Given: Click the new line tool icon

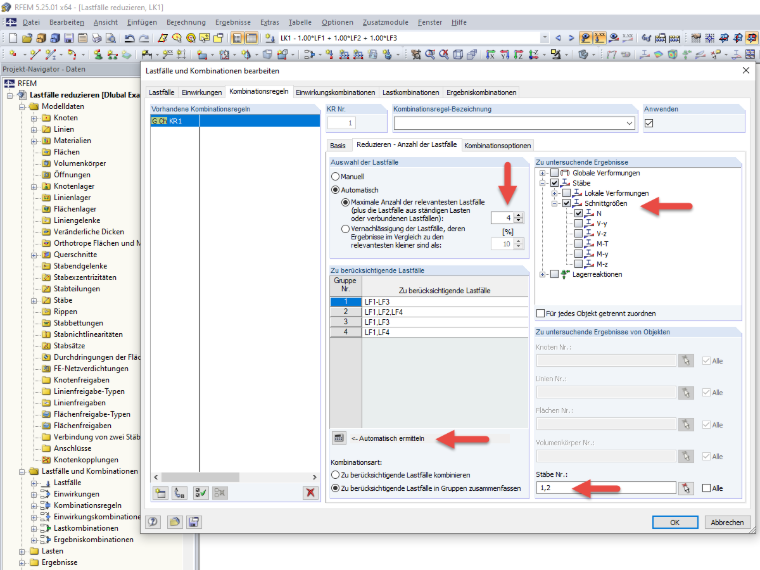Looking at the screenshot, I should pyautogui.click(x=35, y=54).
